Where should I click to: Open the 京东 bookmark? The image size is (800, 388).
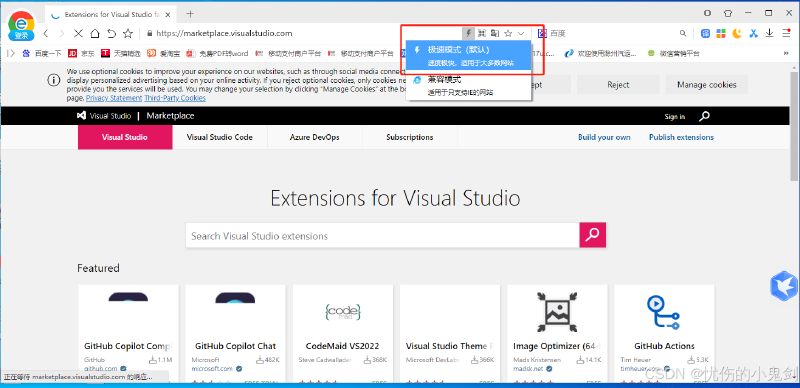pyautogui.click(x=82, y=53)
